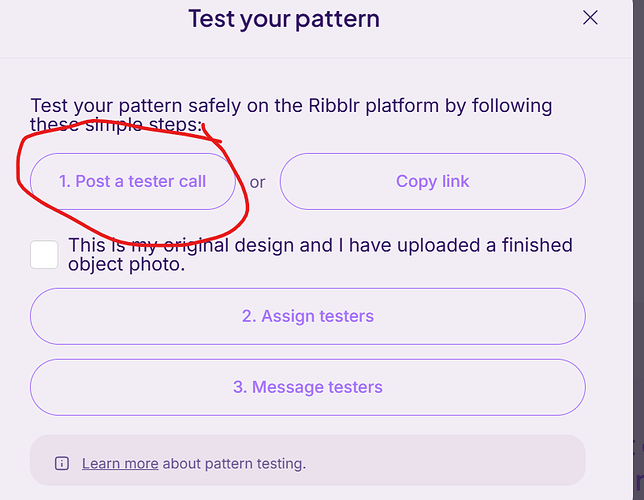The height and width of the screenshot is (500, 644).
Task: Select Post a tester call button
Action: (133, 181)
